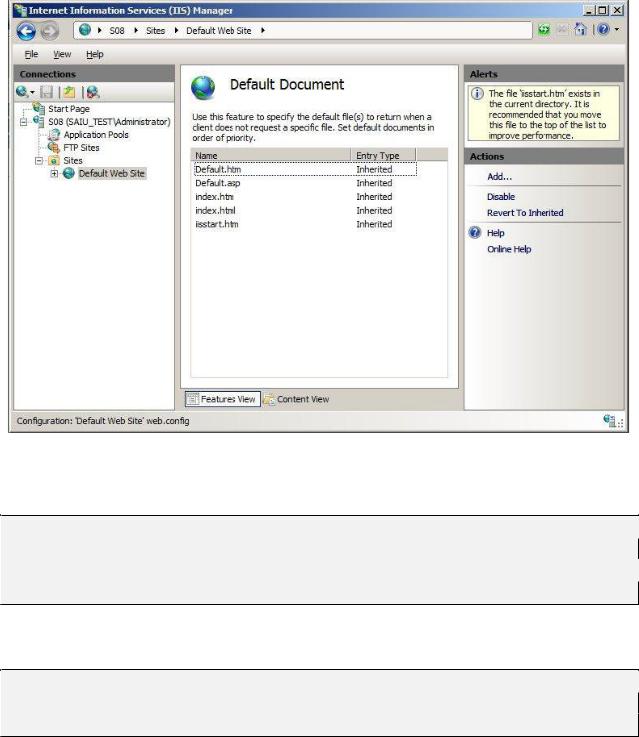Click Revert To Inherited action

[x=525, y=213]
